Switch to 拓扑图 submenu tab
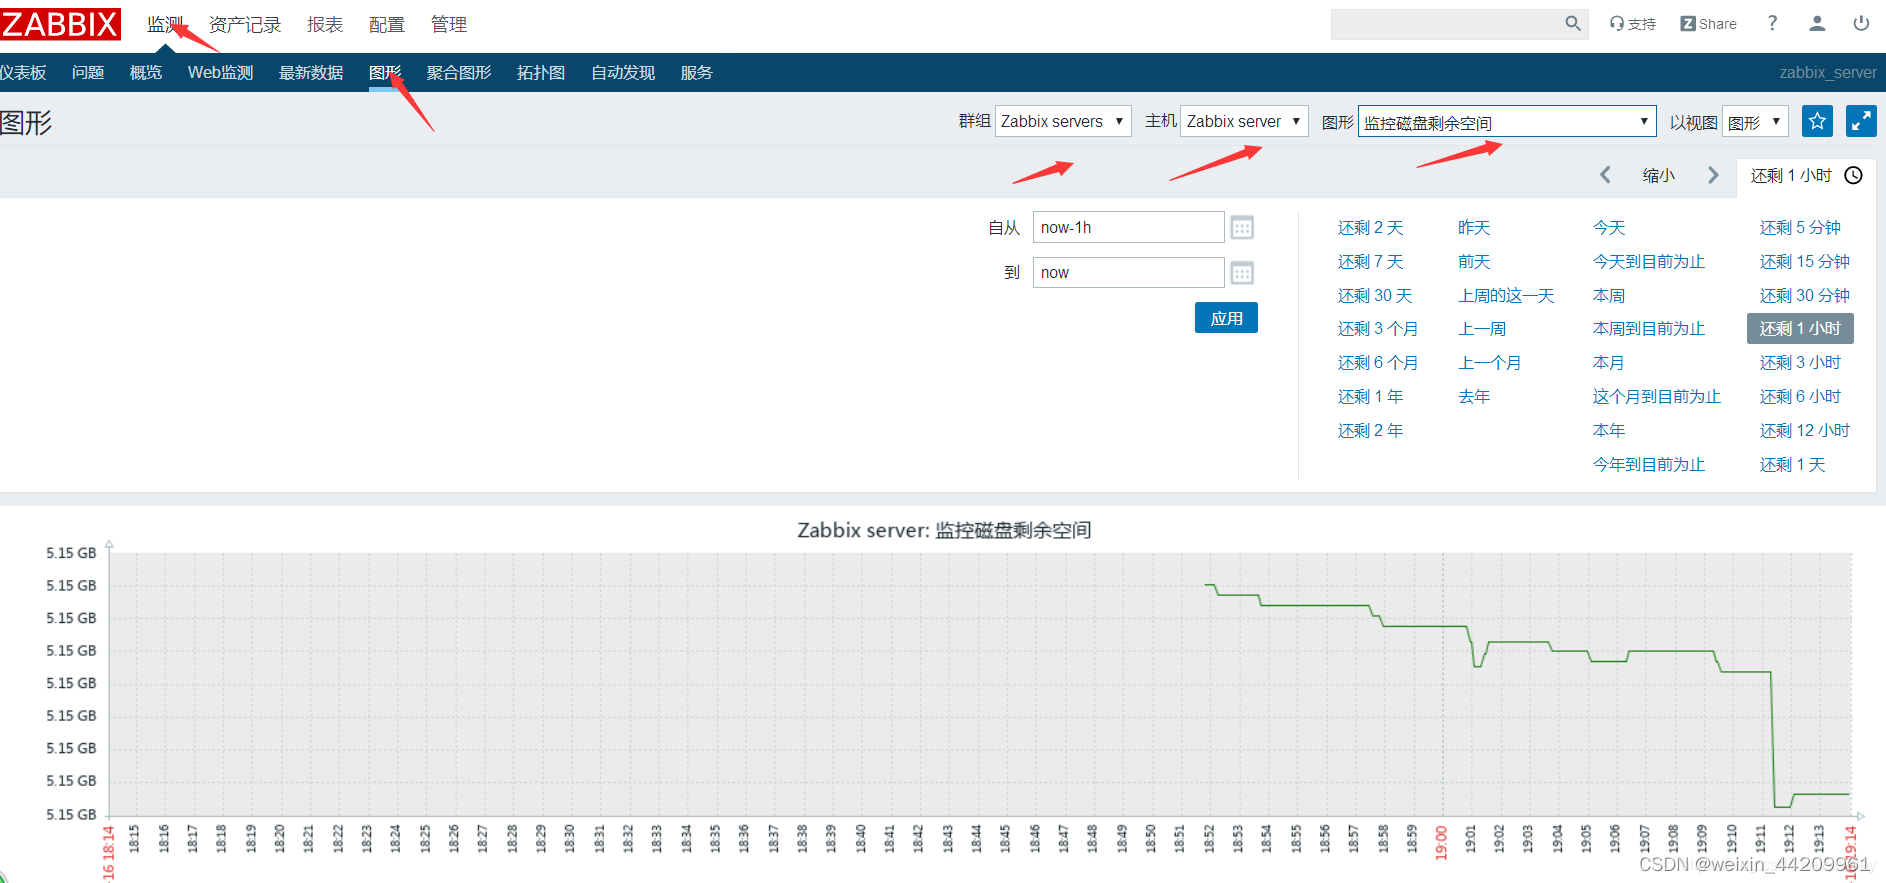 click(x=541, y=73)
